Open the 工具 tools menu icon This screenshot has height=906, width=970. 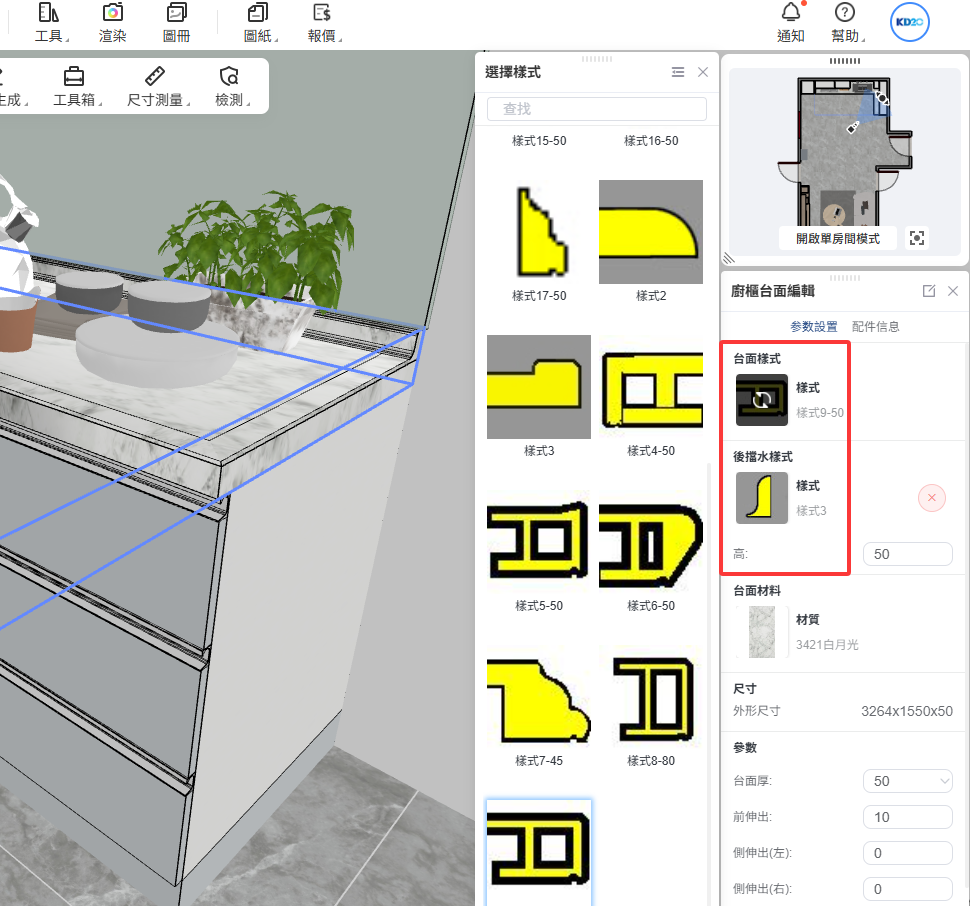pyautogui.click(x=48, y=14)
